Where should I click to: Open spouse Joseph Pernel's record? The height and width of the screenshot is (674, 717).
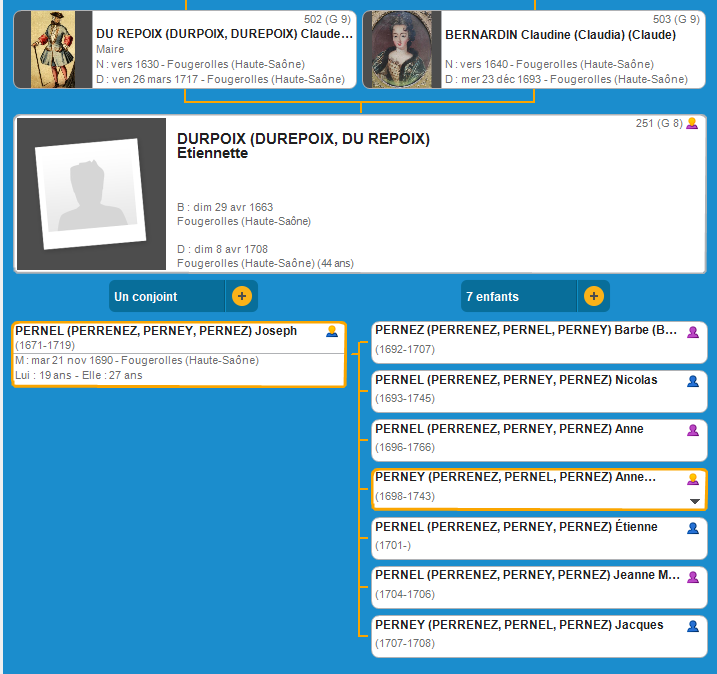pos(156,331)
